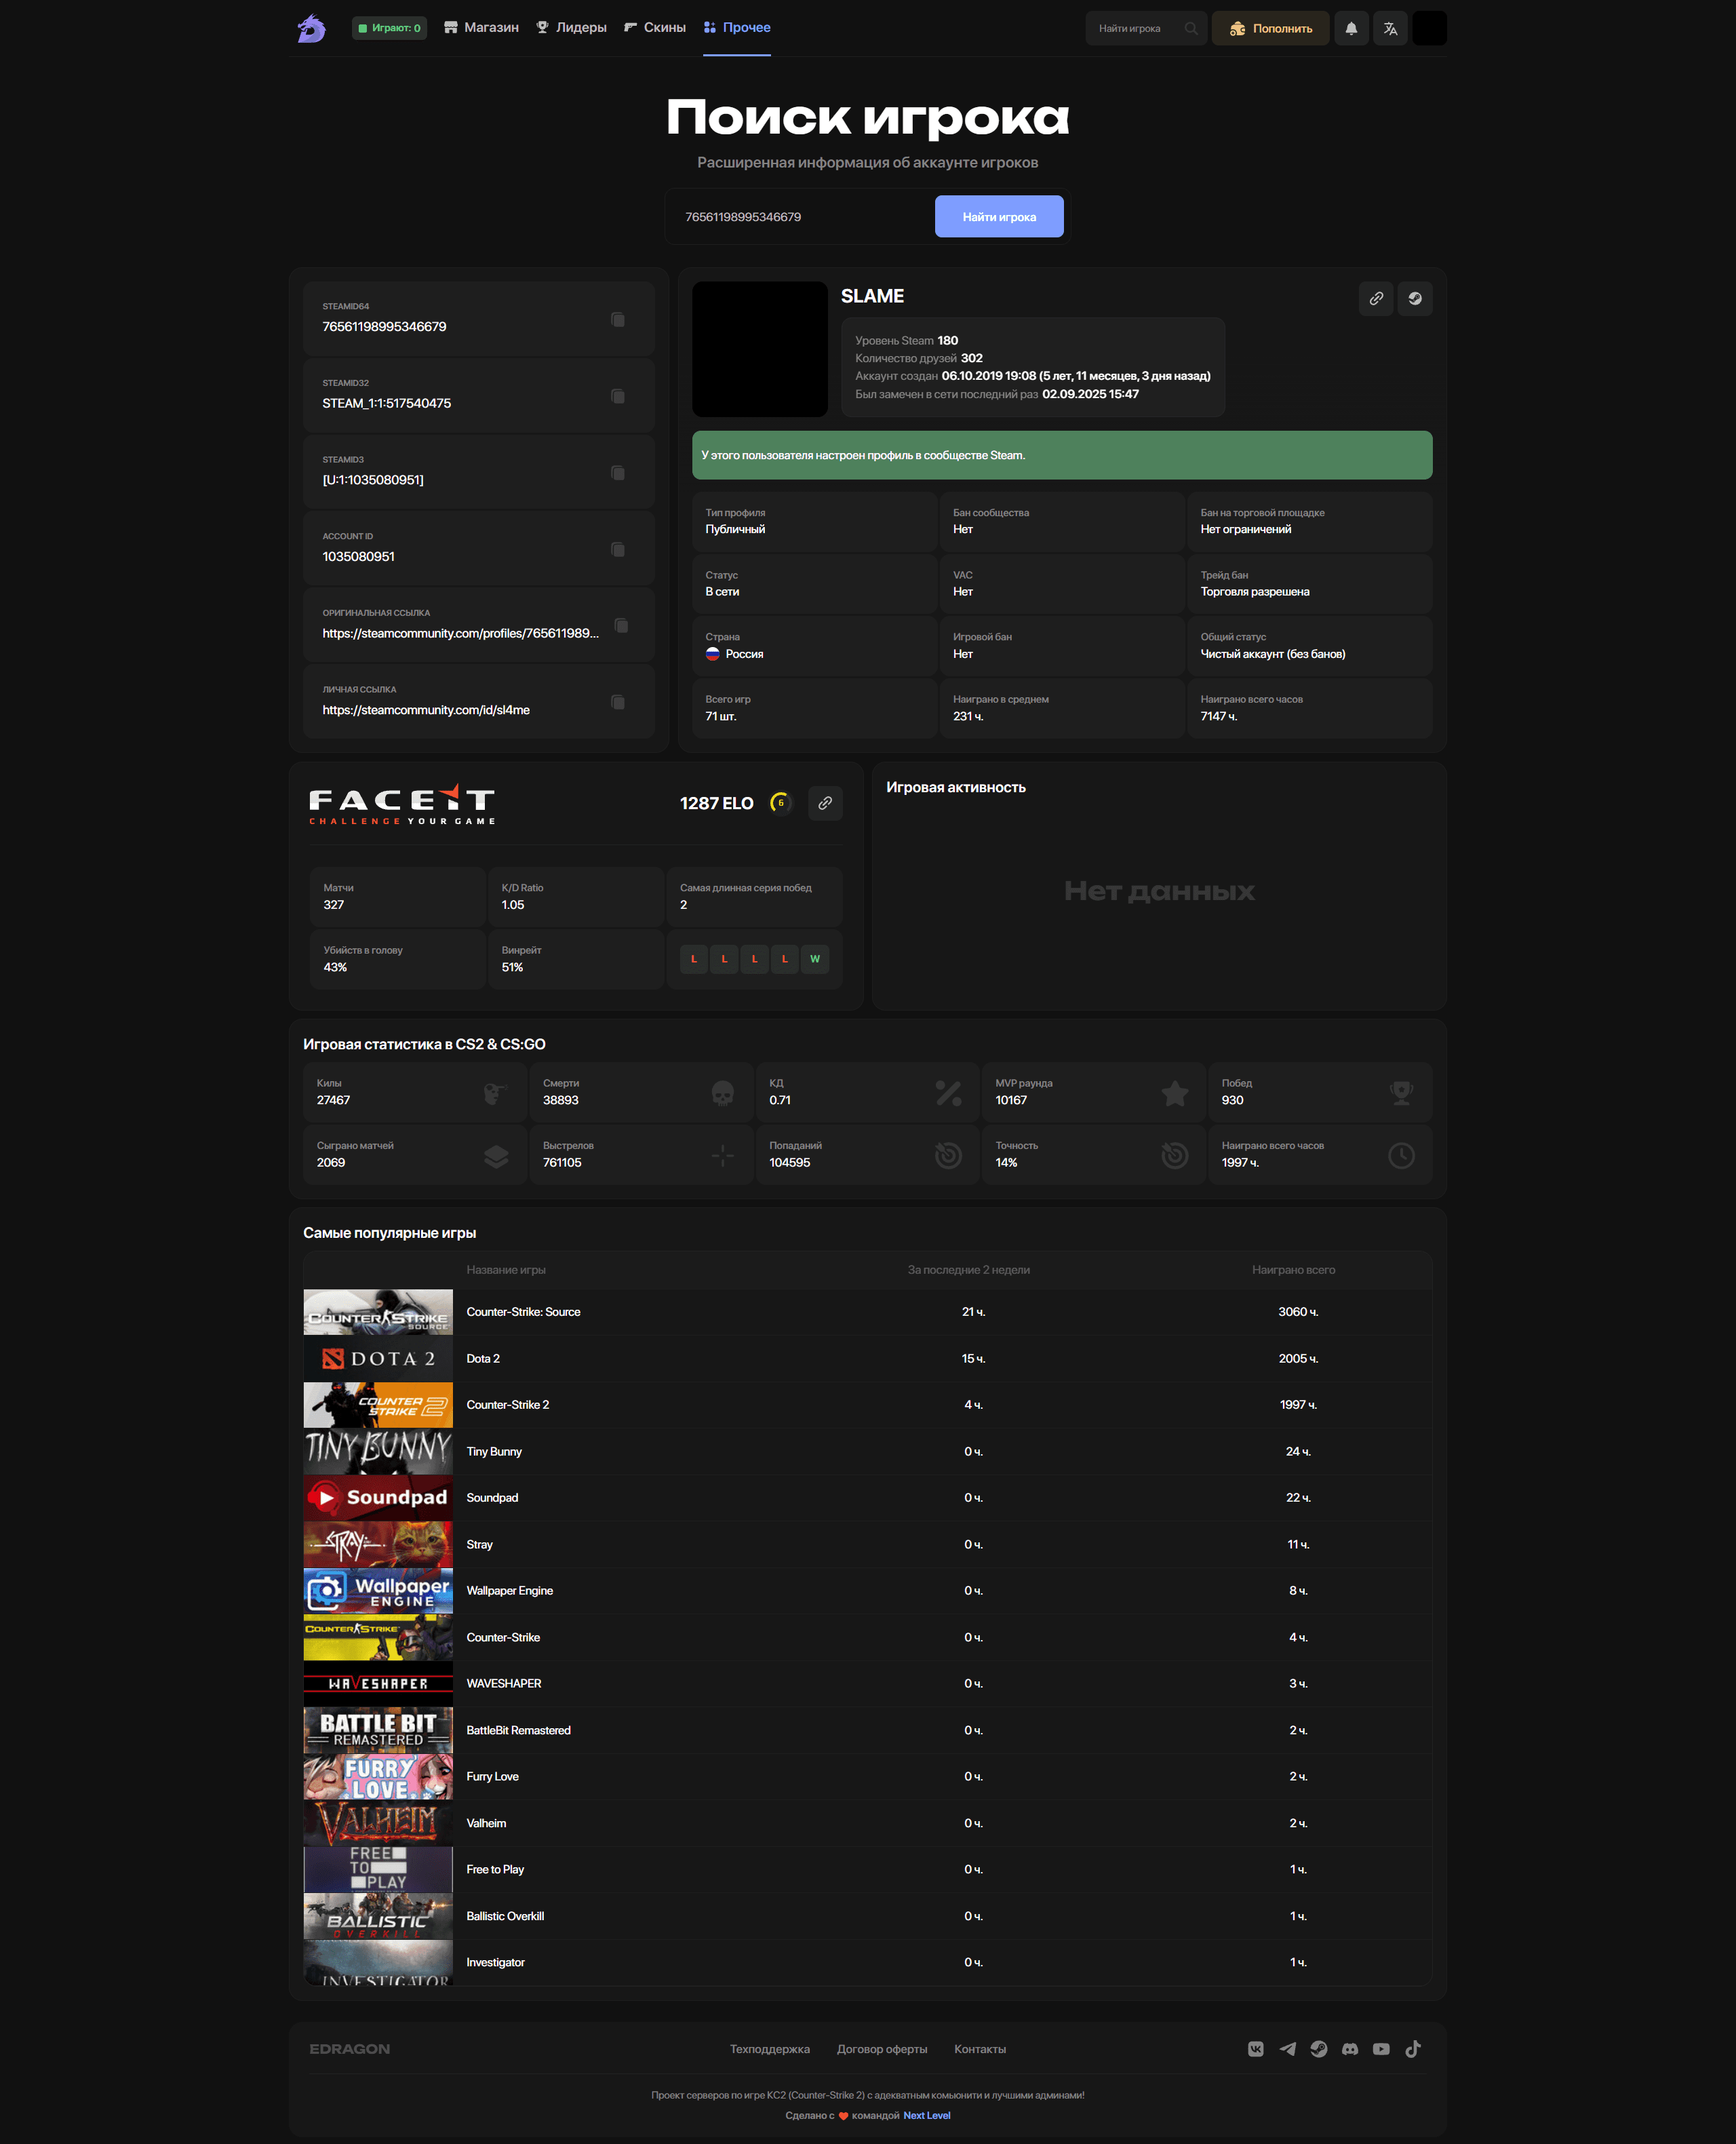Viewport: 1736px width, 2144px height.
Task: Open the Техподдержка footer link
Action: [x=770, y=2049]
